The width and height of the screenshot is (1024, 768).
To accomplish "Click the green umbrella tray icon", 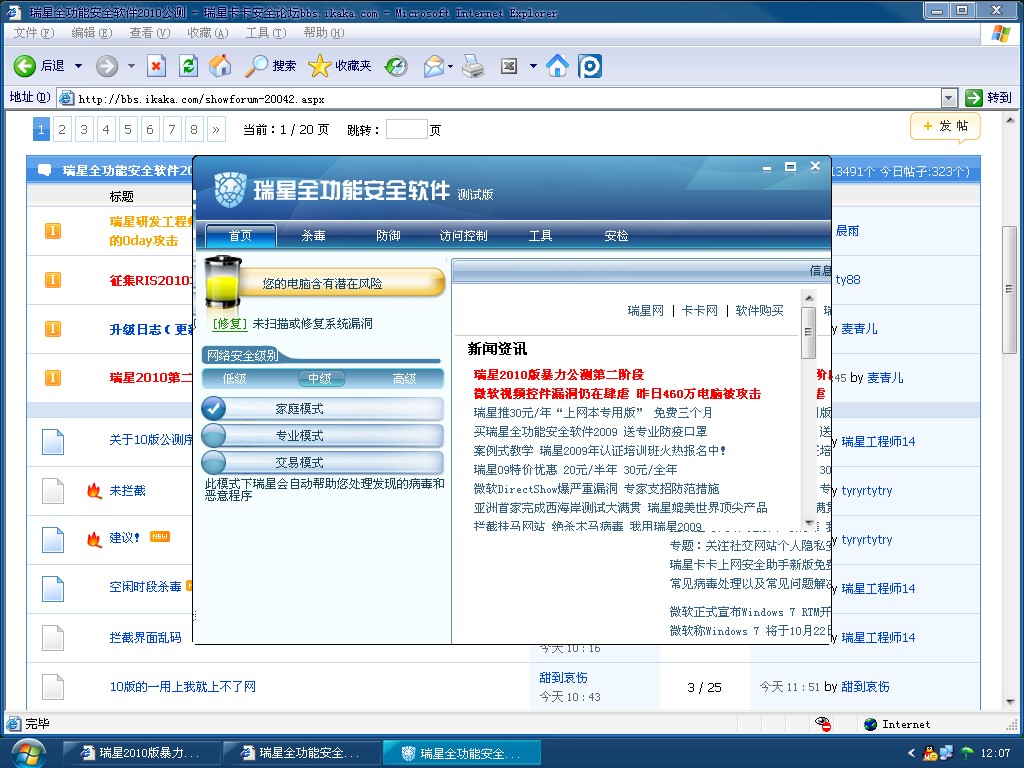I will click(967, 753).
